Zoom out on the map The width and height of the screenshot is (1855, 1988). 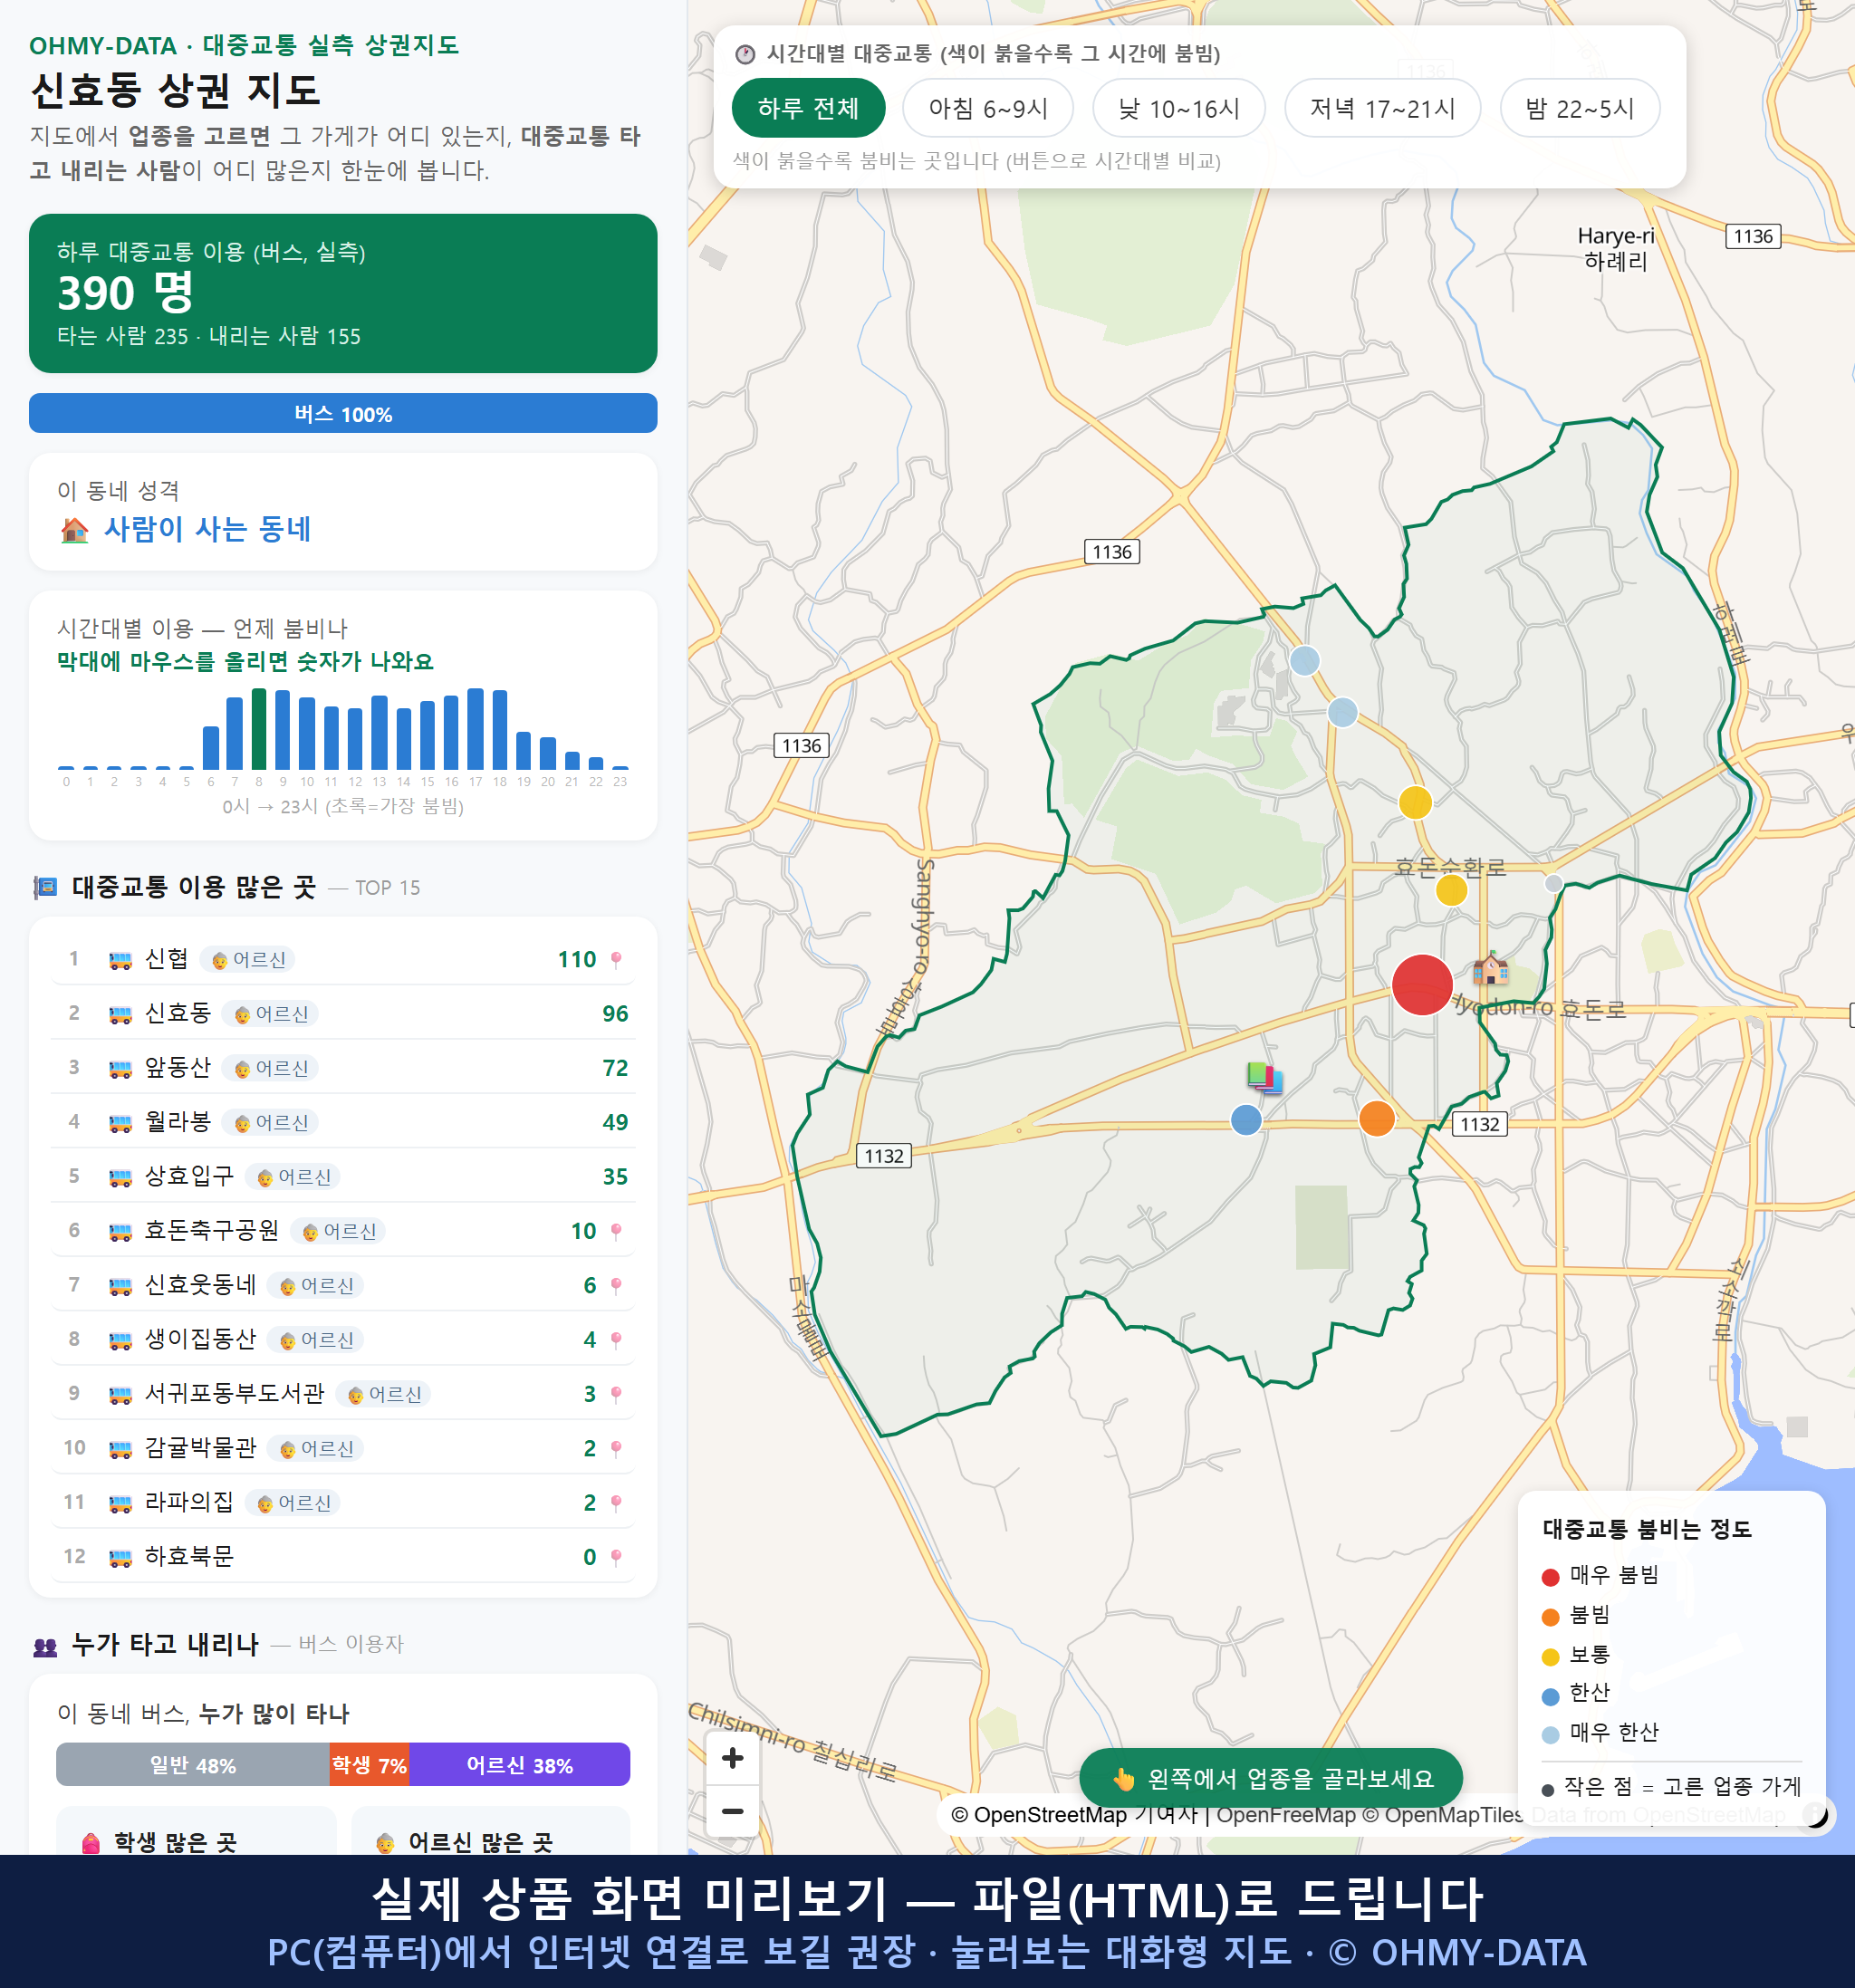[x=732, y=1810]
